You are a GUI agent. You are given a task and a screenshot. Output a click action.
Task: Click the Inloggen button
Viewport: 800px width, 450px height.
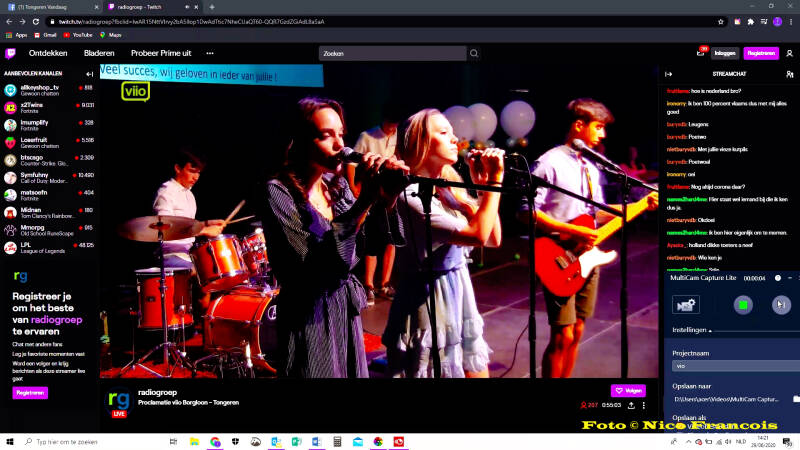click(x=724, y=53)
